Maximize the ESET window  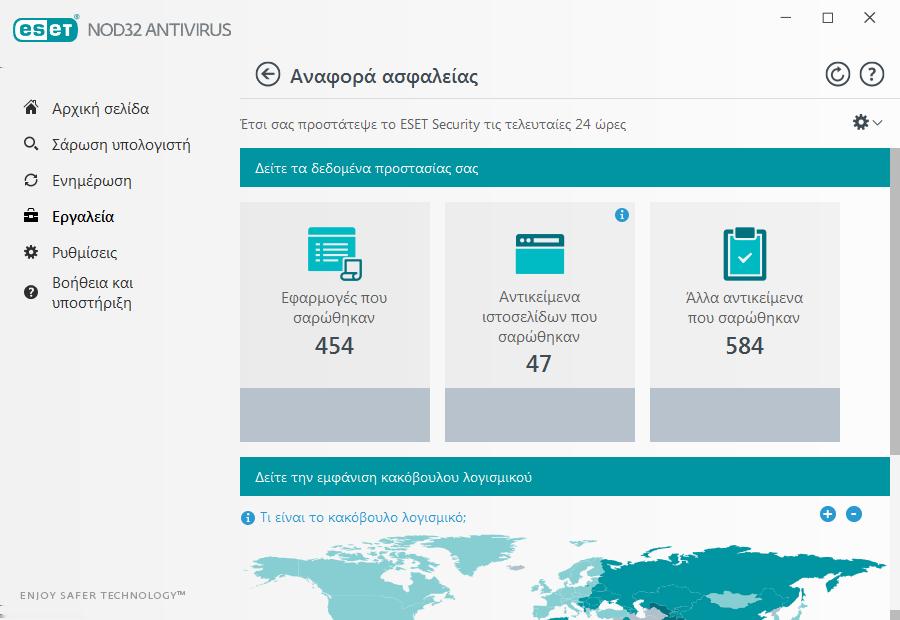click(828, 18)
